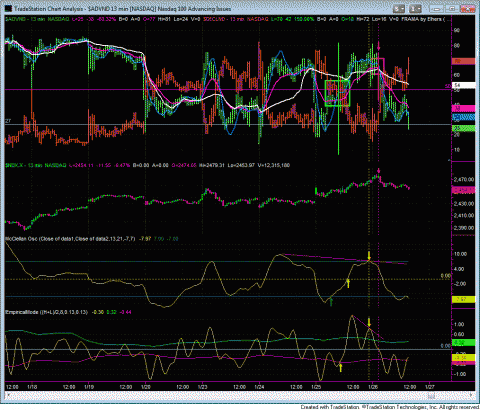480x410 pixels.
Task: Click the 1/27 date label on time axis
Action: click(430, 387)
